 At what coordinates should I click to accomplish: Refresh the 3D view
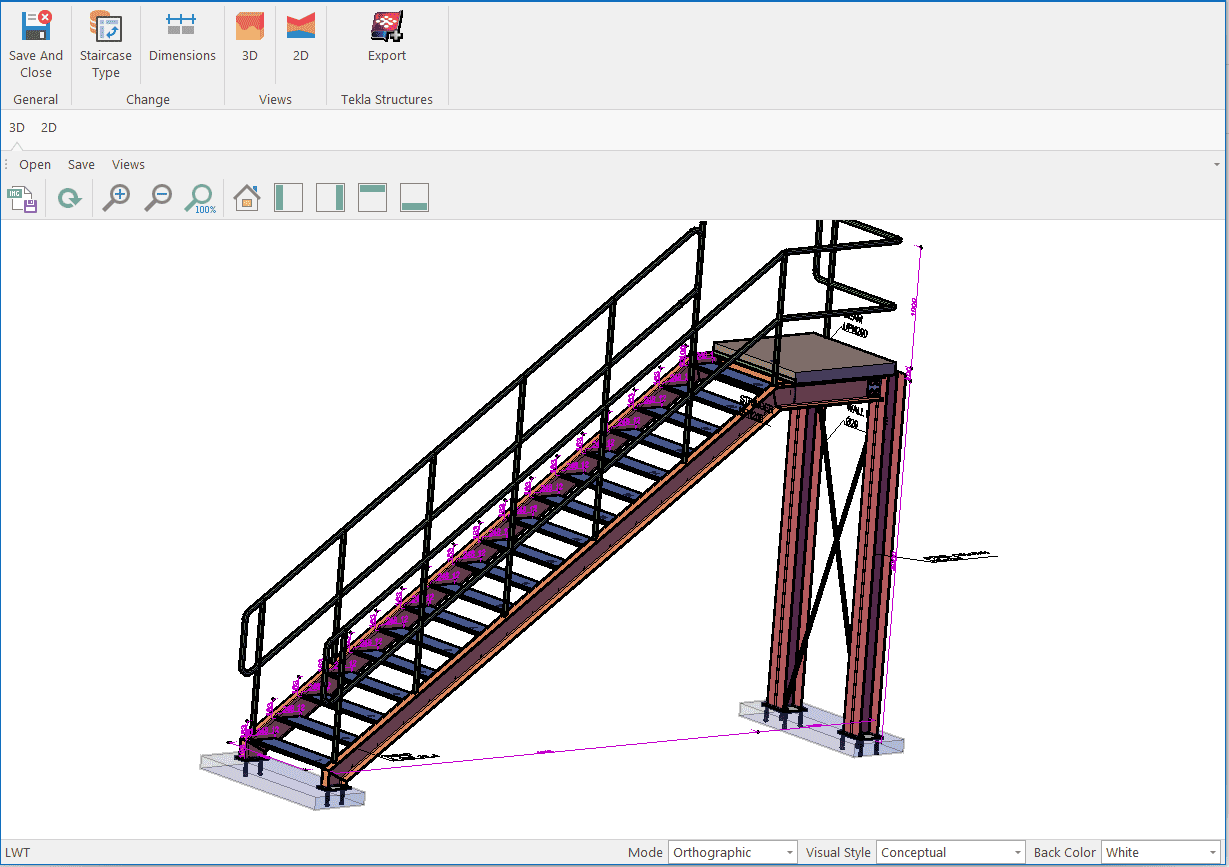pyautogui.click(x=69, y=199)
